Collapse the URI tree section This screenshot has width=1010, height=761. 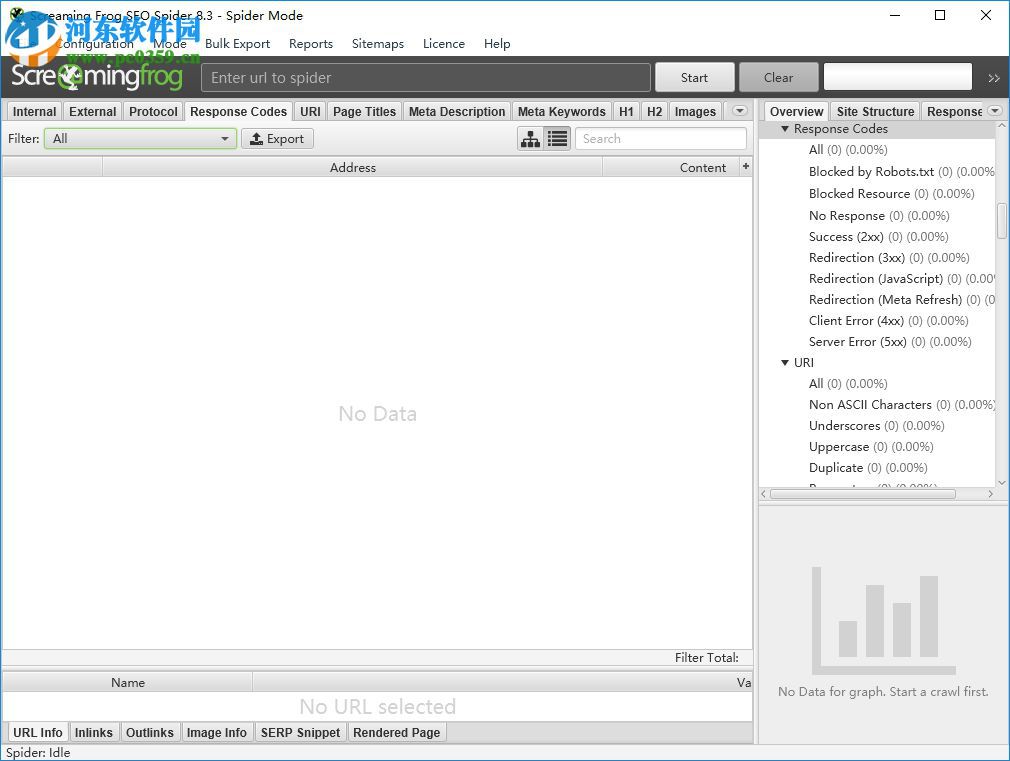pos(785,363)
